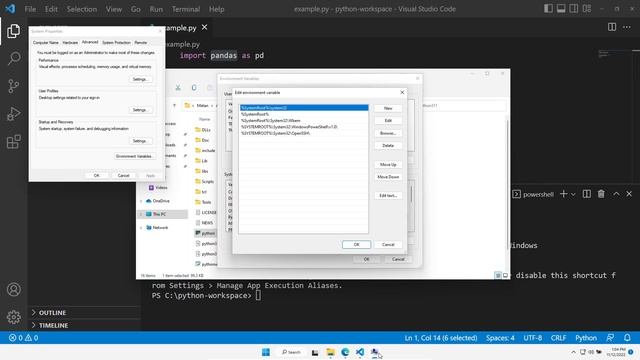Kill terminal with trash icon
This screenshot has height=360, width=640.
point(601,194)
